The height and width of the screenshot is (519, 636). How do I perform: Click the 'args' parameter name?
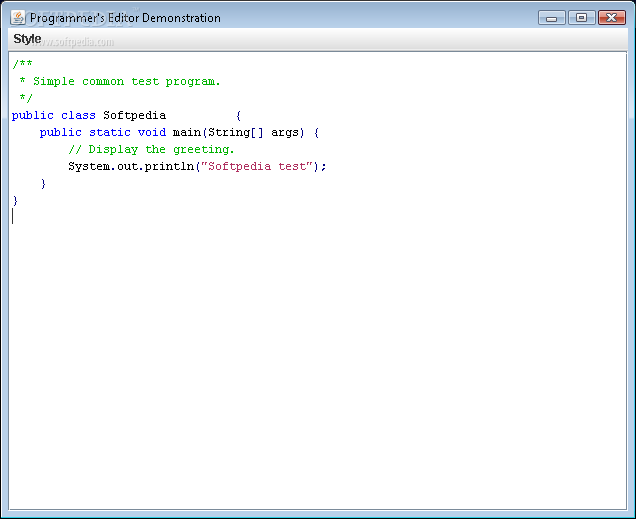click(x=285, y=133)
